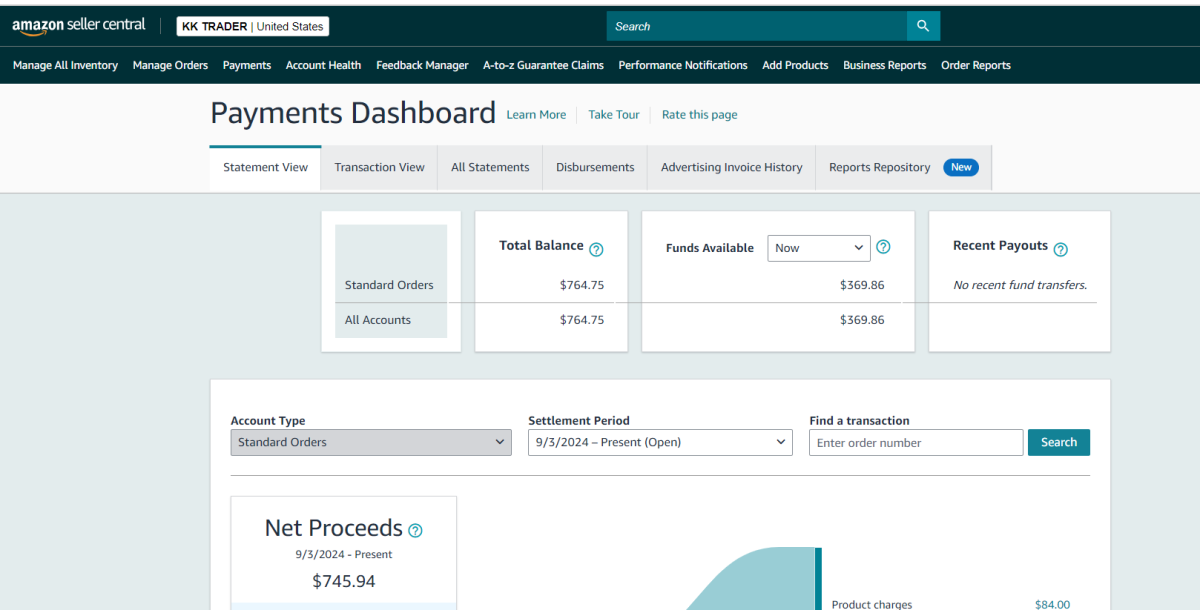This screenshot has width=1200, height=610.
Task: Open the Settlement Period dropdown
Action: pyautogui.click(x=660, y=442)
